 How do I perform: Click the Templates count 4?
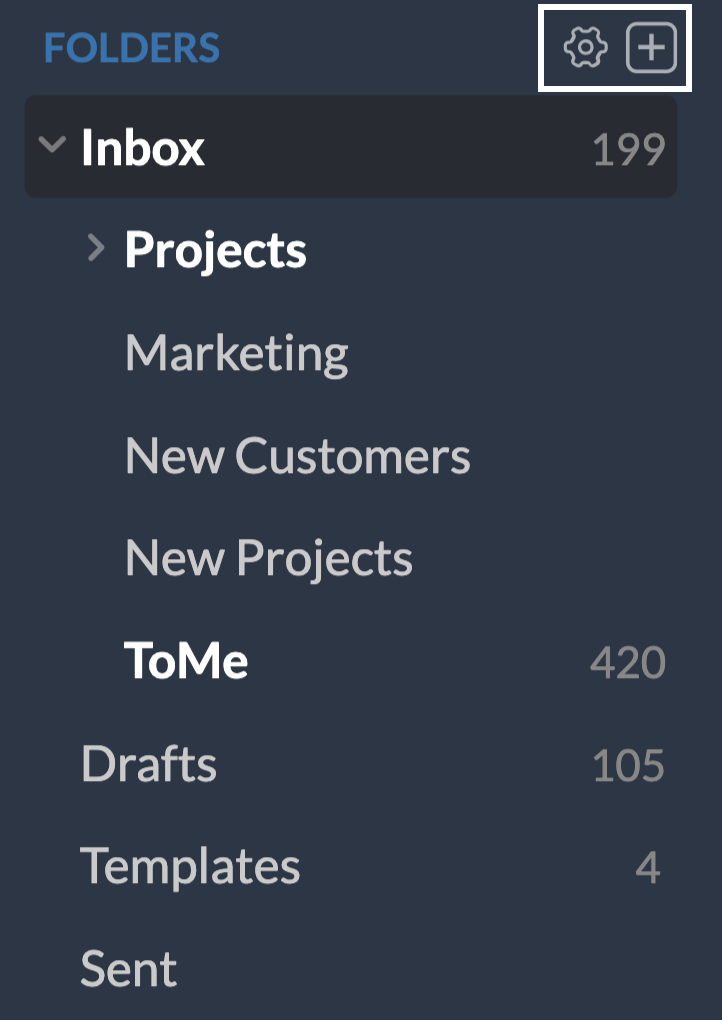coord(648,868)
